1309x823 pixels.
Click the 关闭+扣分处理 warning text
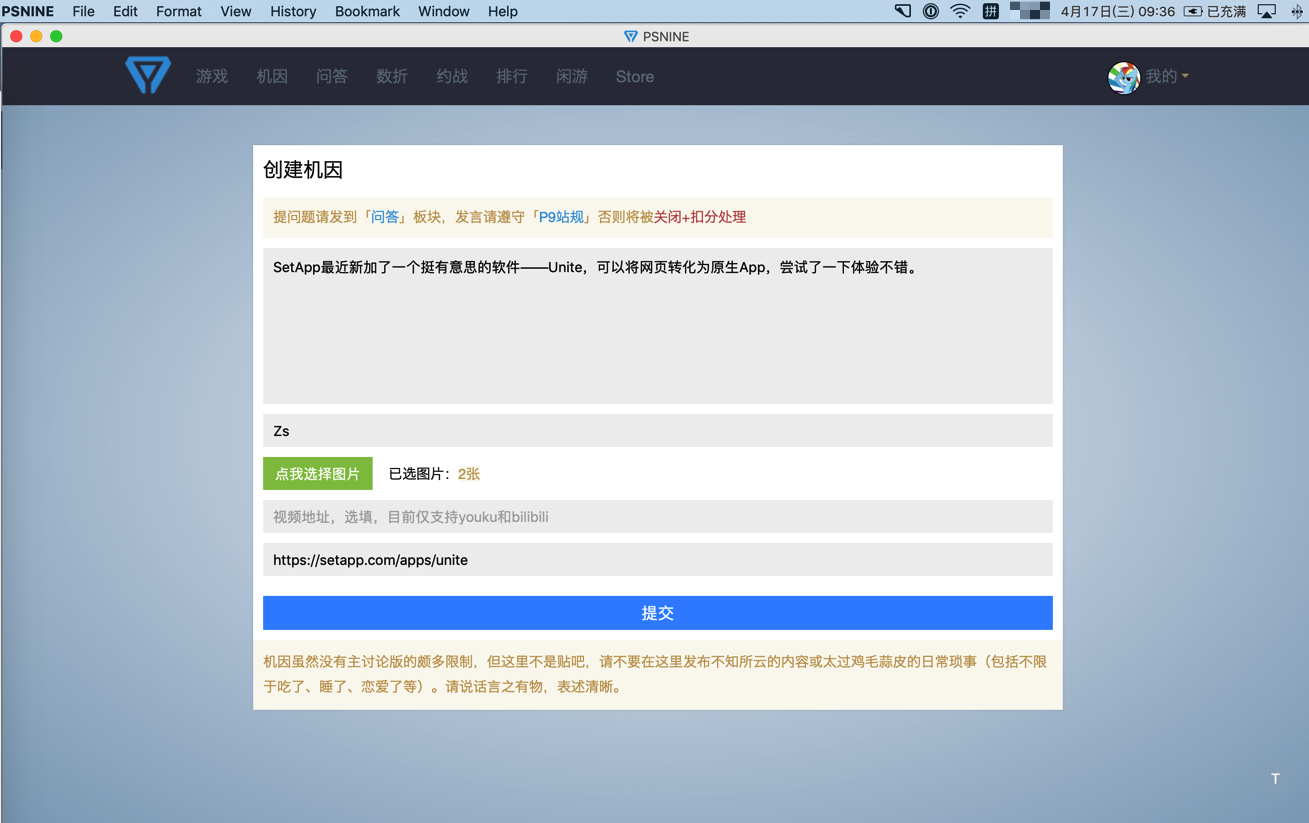700,217
